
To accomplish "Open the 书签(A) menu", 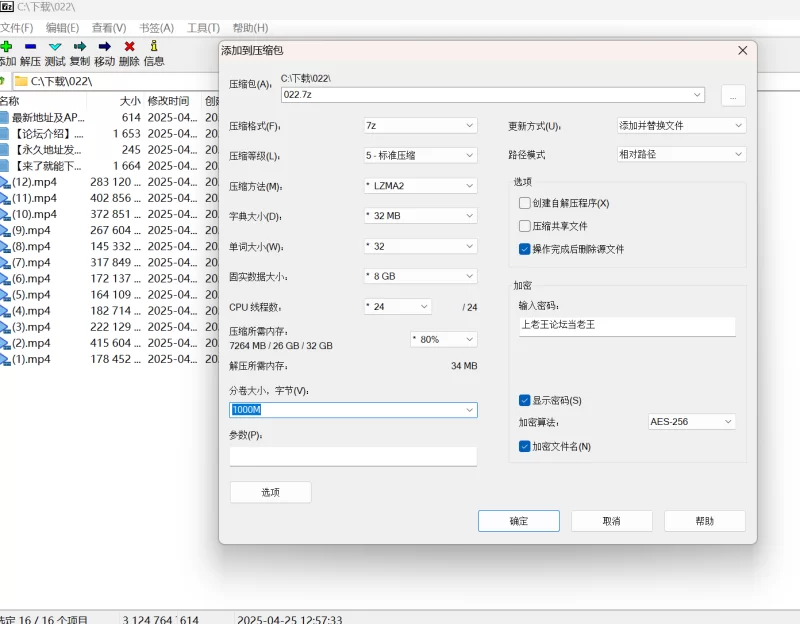I will (157, 28).
